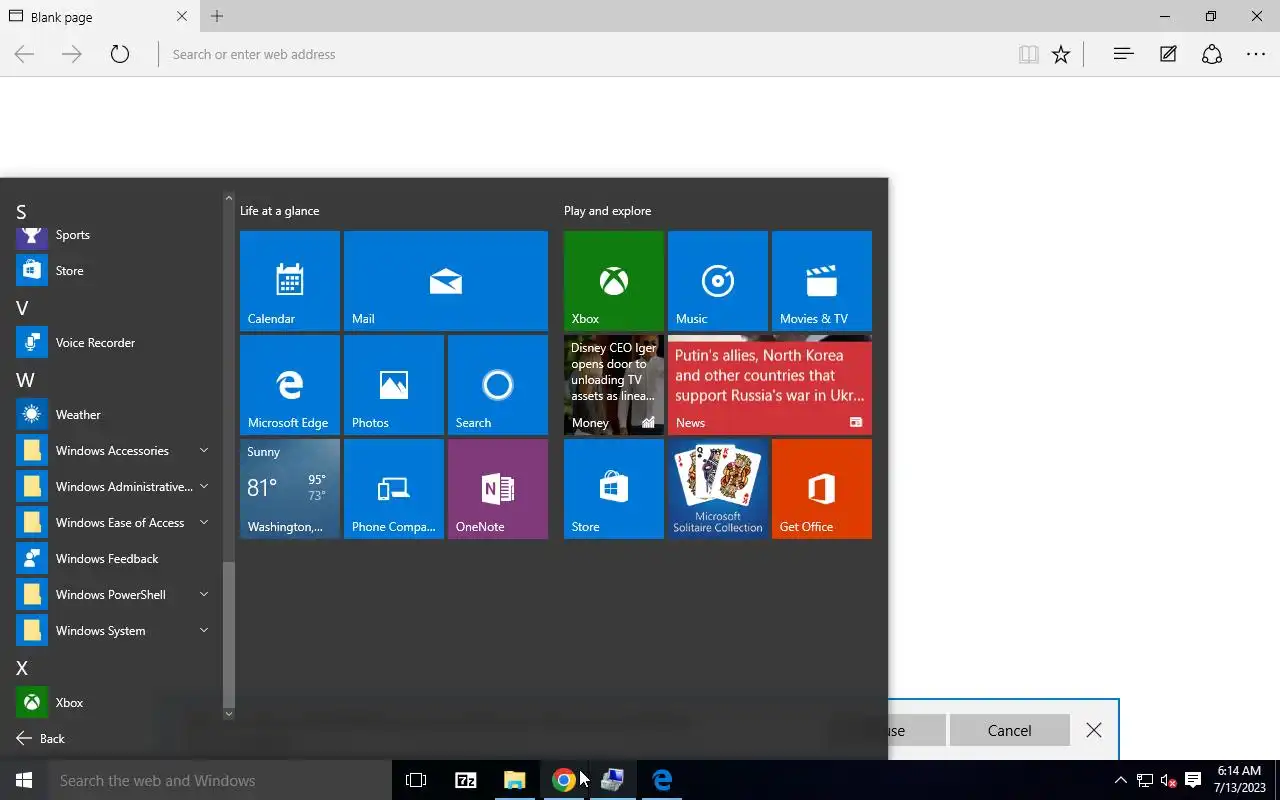This screenshot has width=1280, height=800.
Task: Open the Edge Hub panel
Action: [x=1123, y=55]
